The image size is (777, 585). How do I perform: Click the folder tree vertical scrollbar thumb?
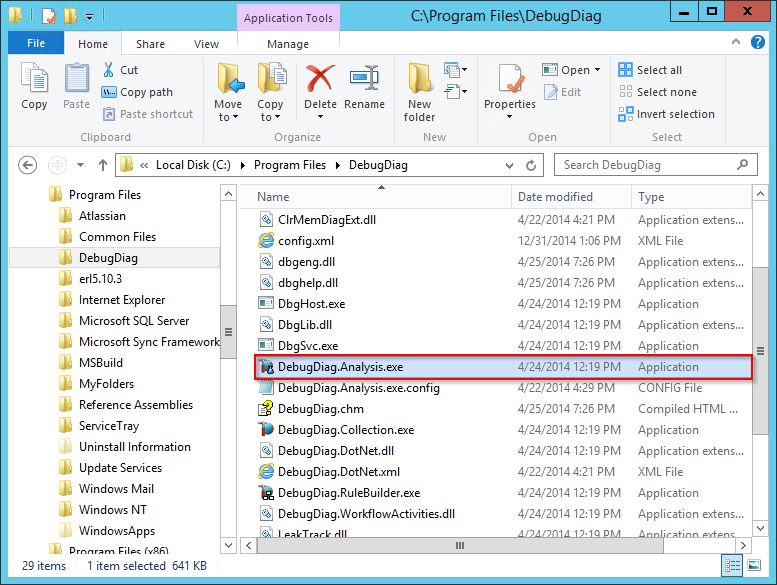(228, 331)
